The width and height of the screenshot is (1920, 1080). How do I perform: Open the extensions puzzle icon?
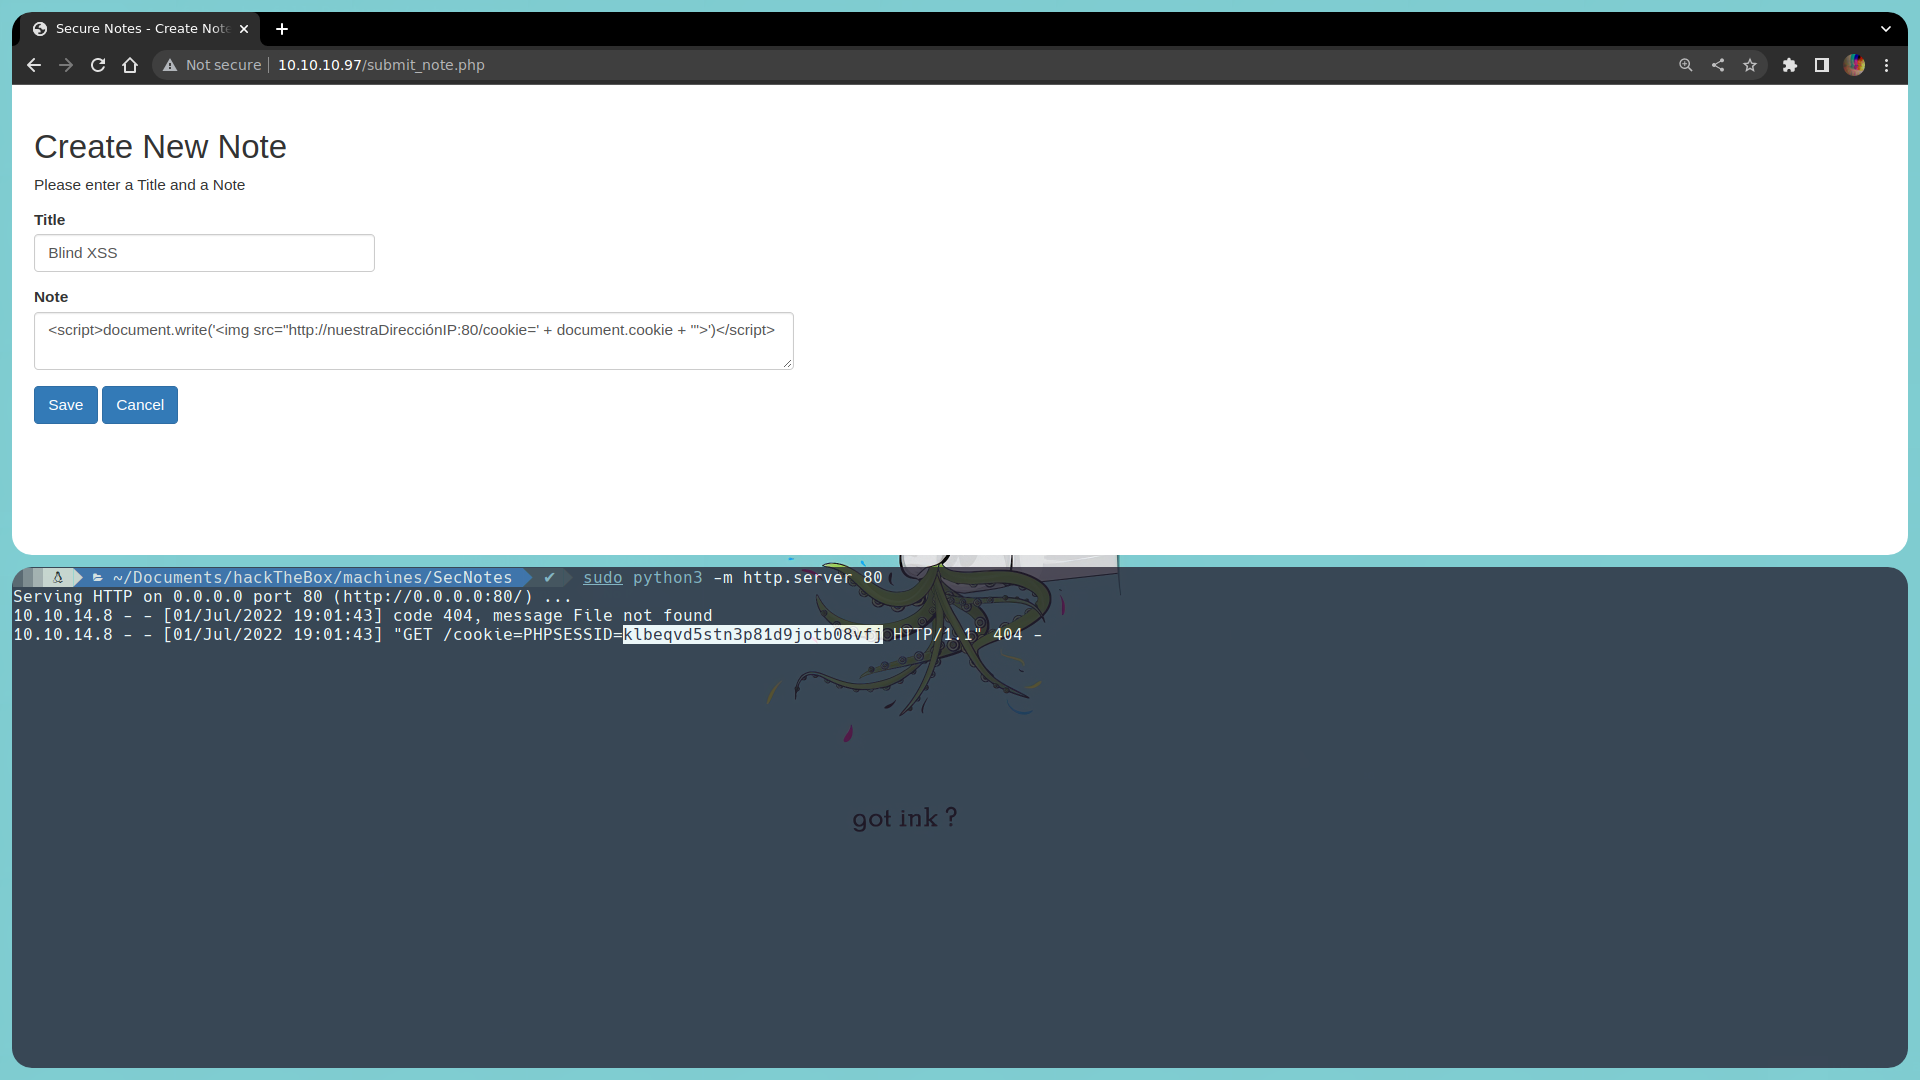(1790, 65)
